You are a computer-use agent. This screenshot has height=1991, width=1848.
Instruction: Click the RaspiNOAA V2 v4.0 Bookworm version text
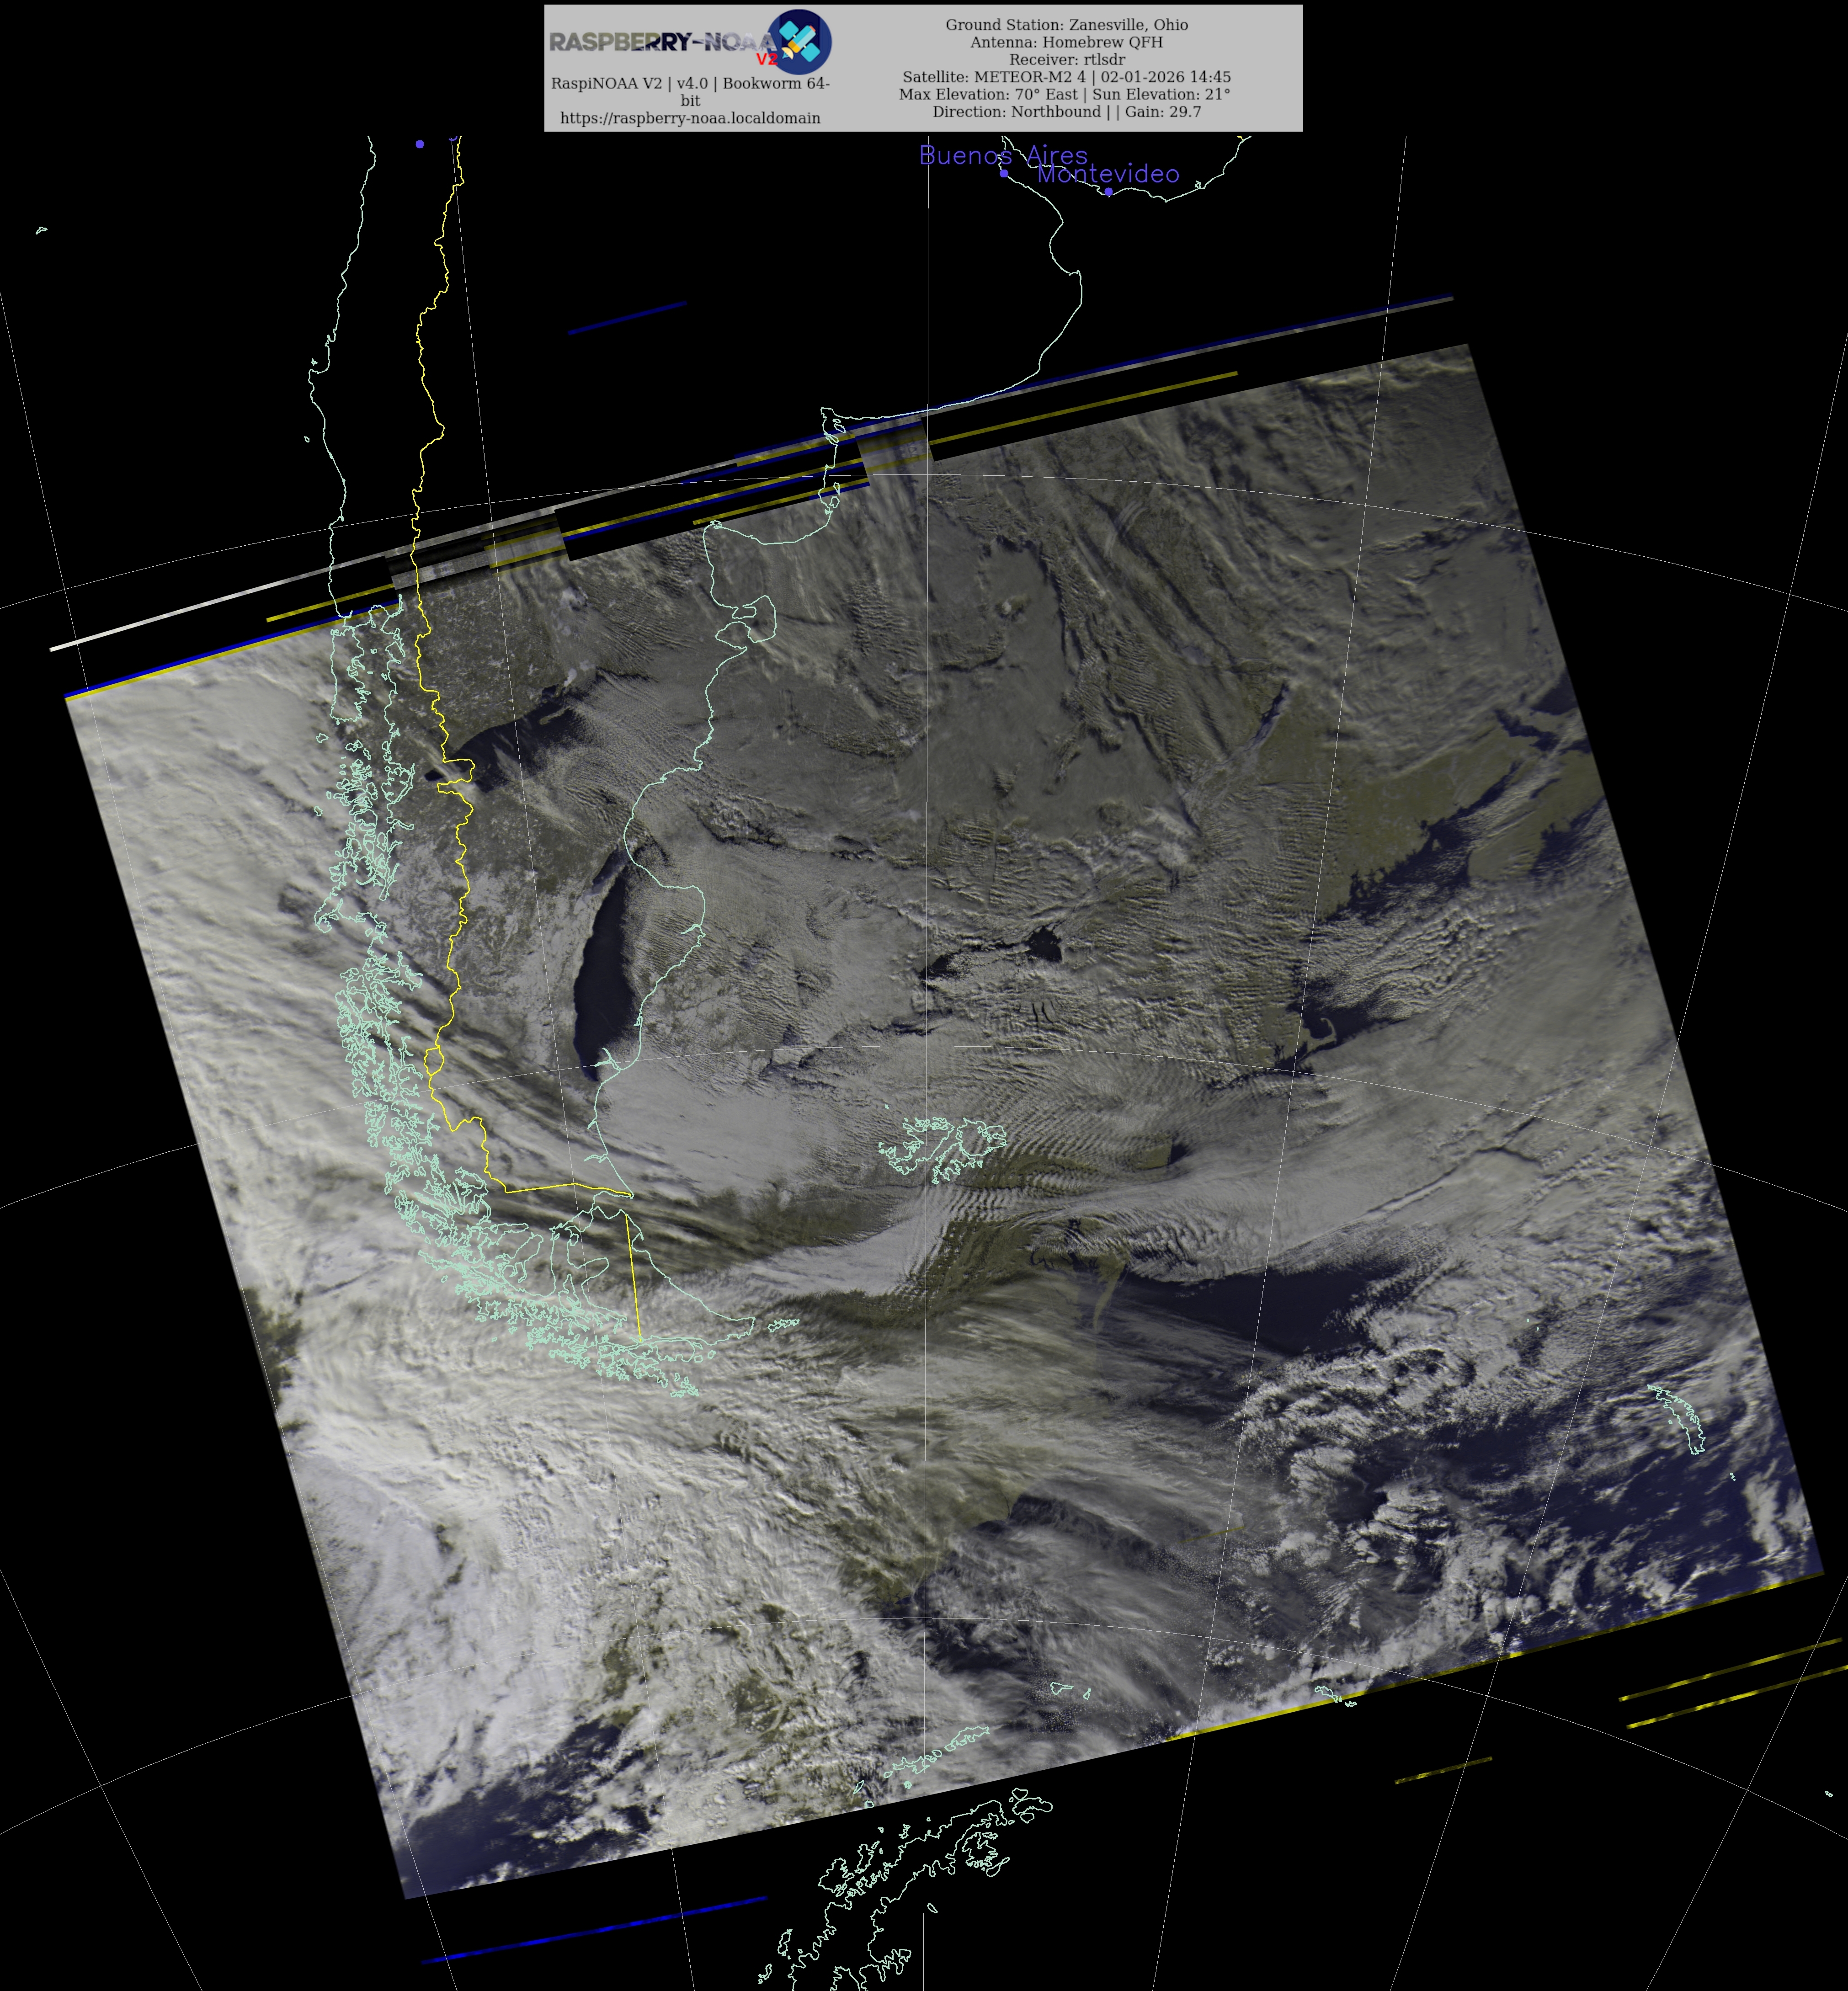pos(690,84)
